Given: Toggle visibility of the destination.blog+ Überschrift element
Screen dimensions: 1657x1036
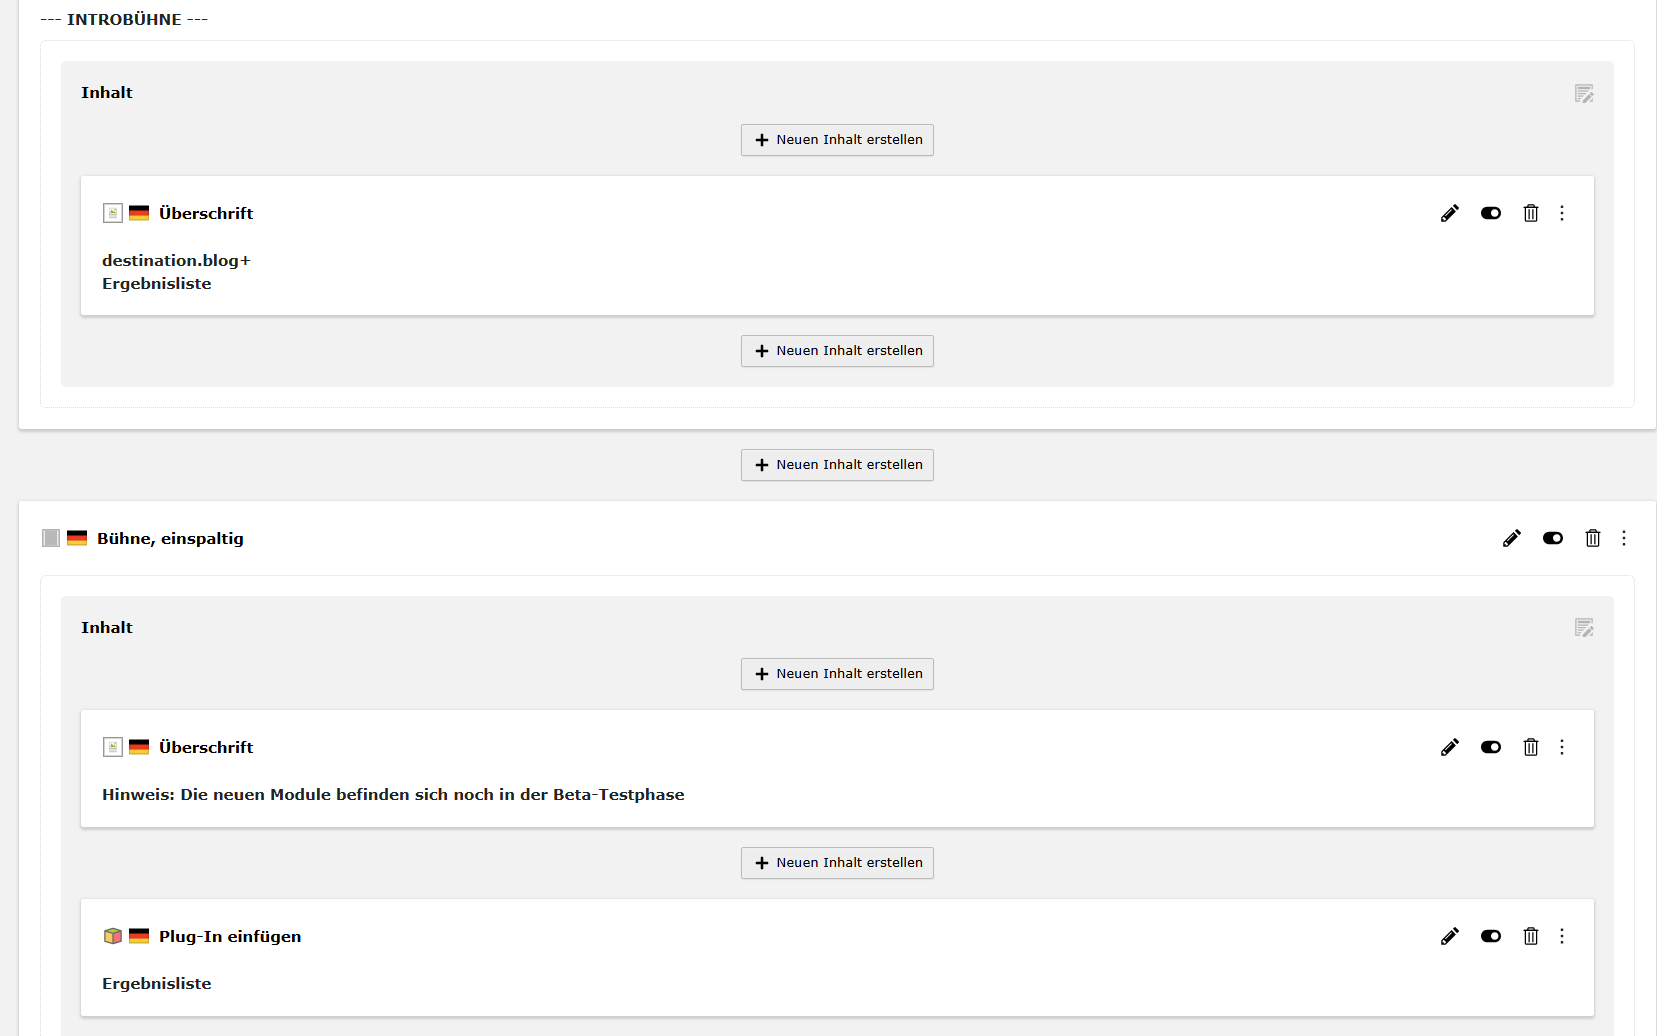Looking at the screenshot, I should click(x=1491, y=213).
